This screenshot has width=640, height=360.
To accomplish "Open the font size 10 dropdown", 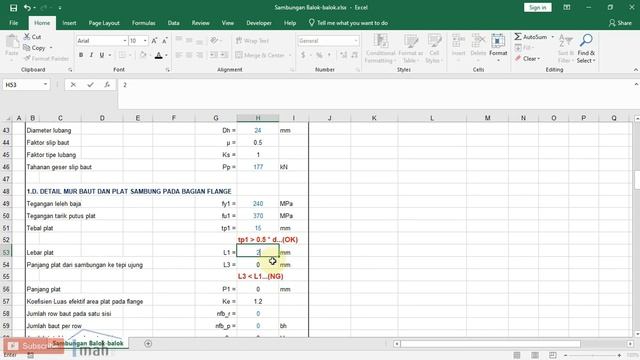I will (x=145, y=41).
